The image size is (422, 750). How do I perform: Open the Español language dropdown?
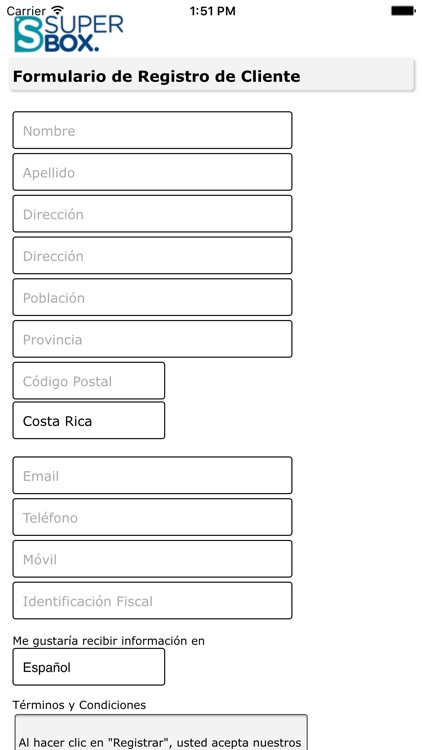pos(89,667)
